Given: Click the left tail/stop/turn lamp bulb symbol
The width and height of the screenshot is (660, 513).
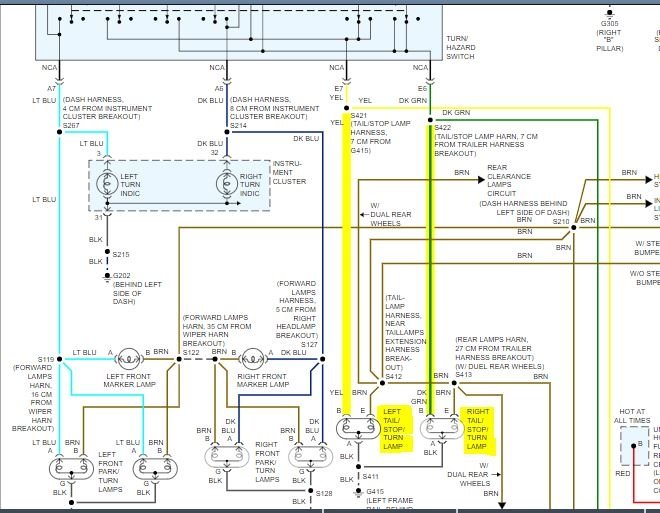Looking at the screenshot, I should click(358, 428).
